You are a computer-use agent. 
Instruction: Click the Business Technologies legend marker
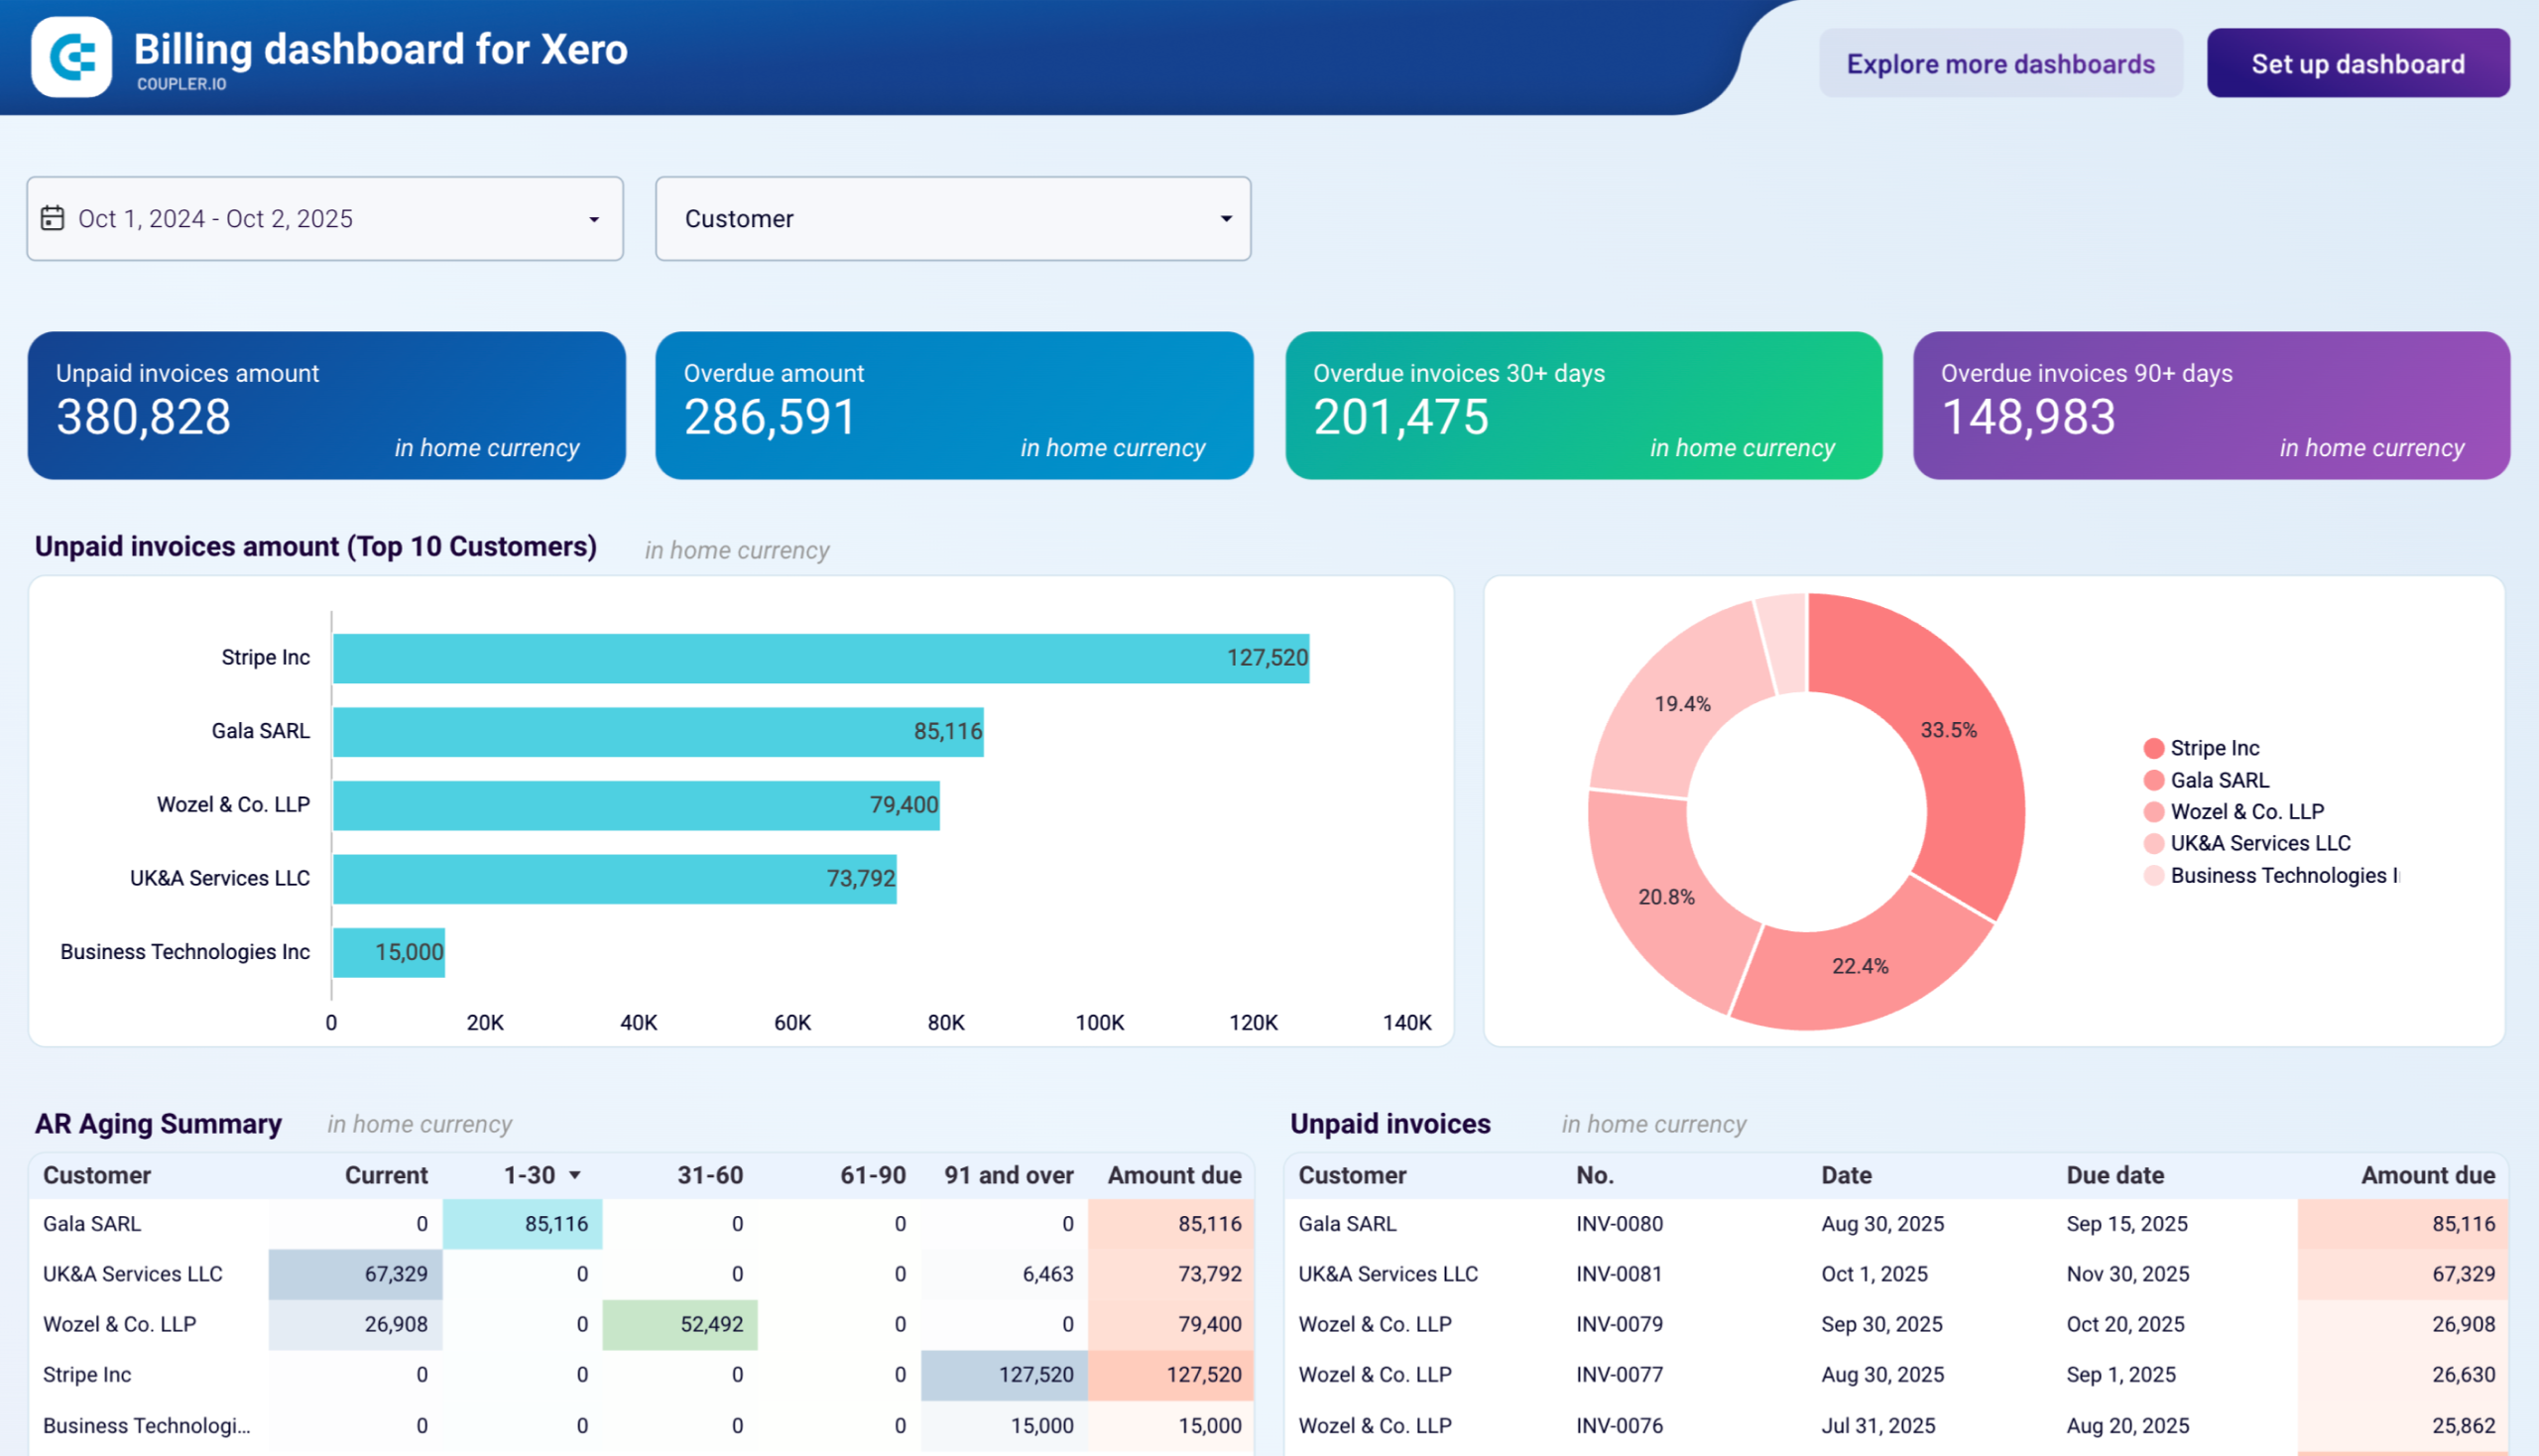pyautogui.click(x=2154, y=875)
